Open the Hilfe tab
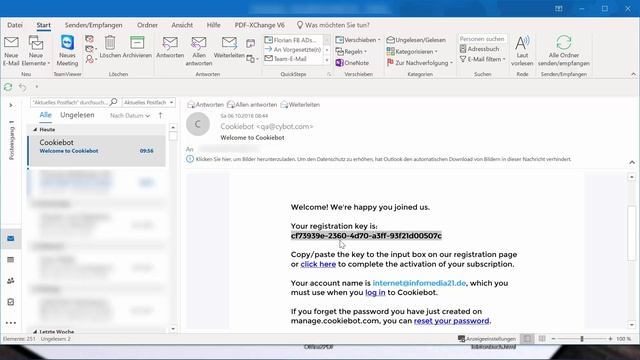Viewport: 640px width, 360px height. click(213, 25)
